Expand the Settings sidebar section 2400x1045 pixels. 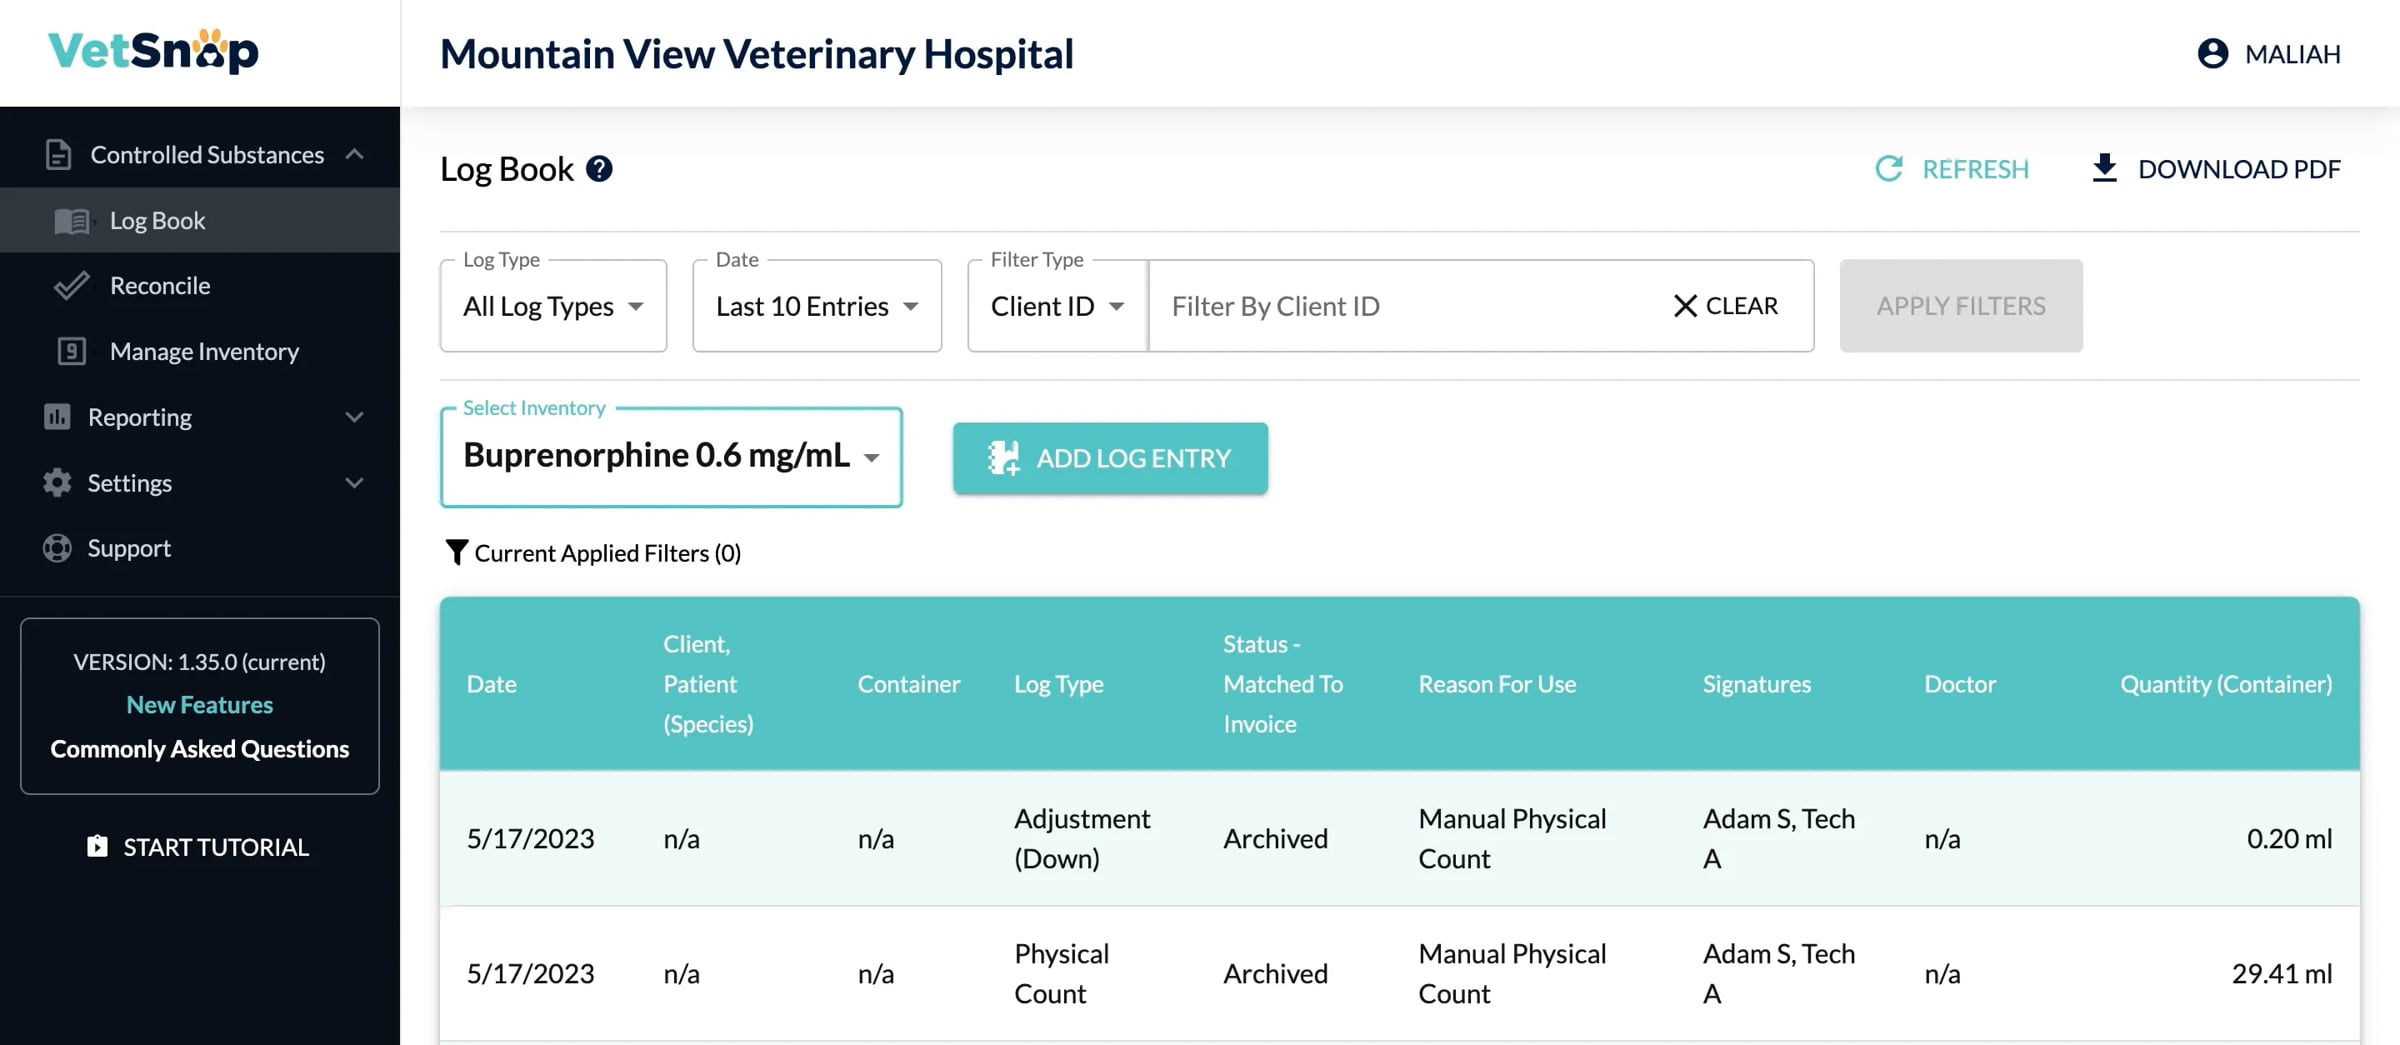point(200,483)
